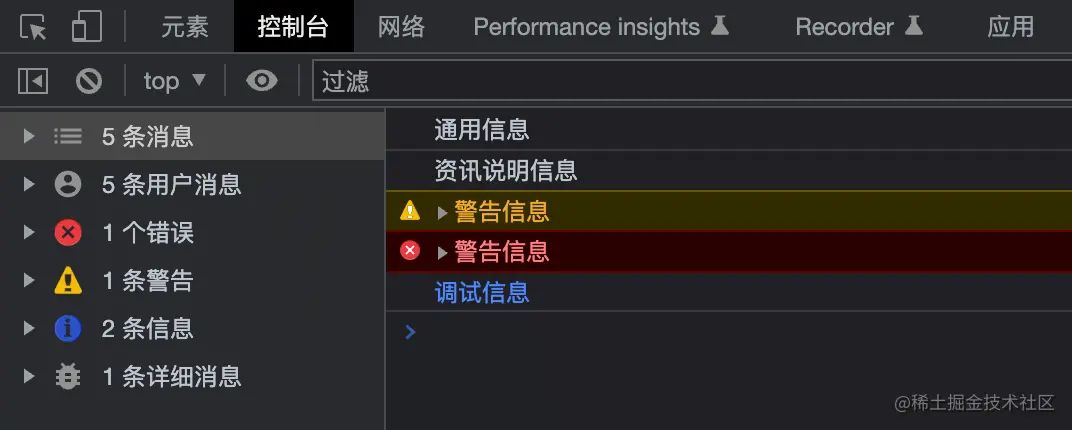Click the user icon beside 5 条用户消息
This screenshot has width=1072, height=430.
[x=68, y=184]
